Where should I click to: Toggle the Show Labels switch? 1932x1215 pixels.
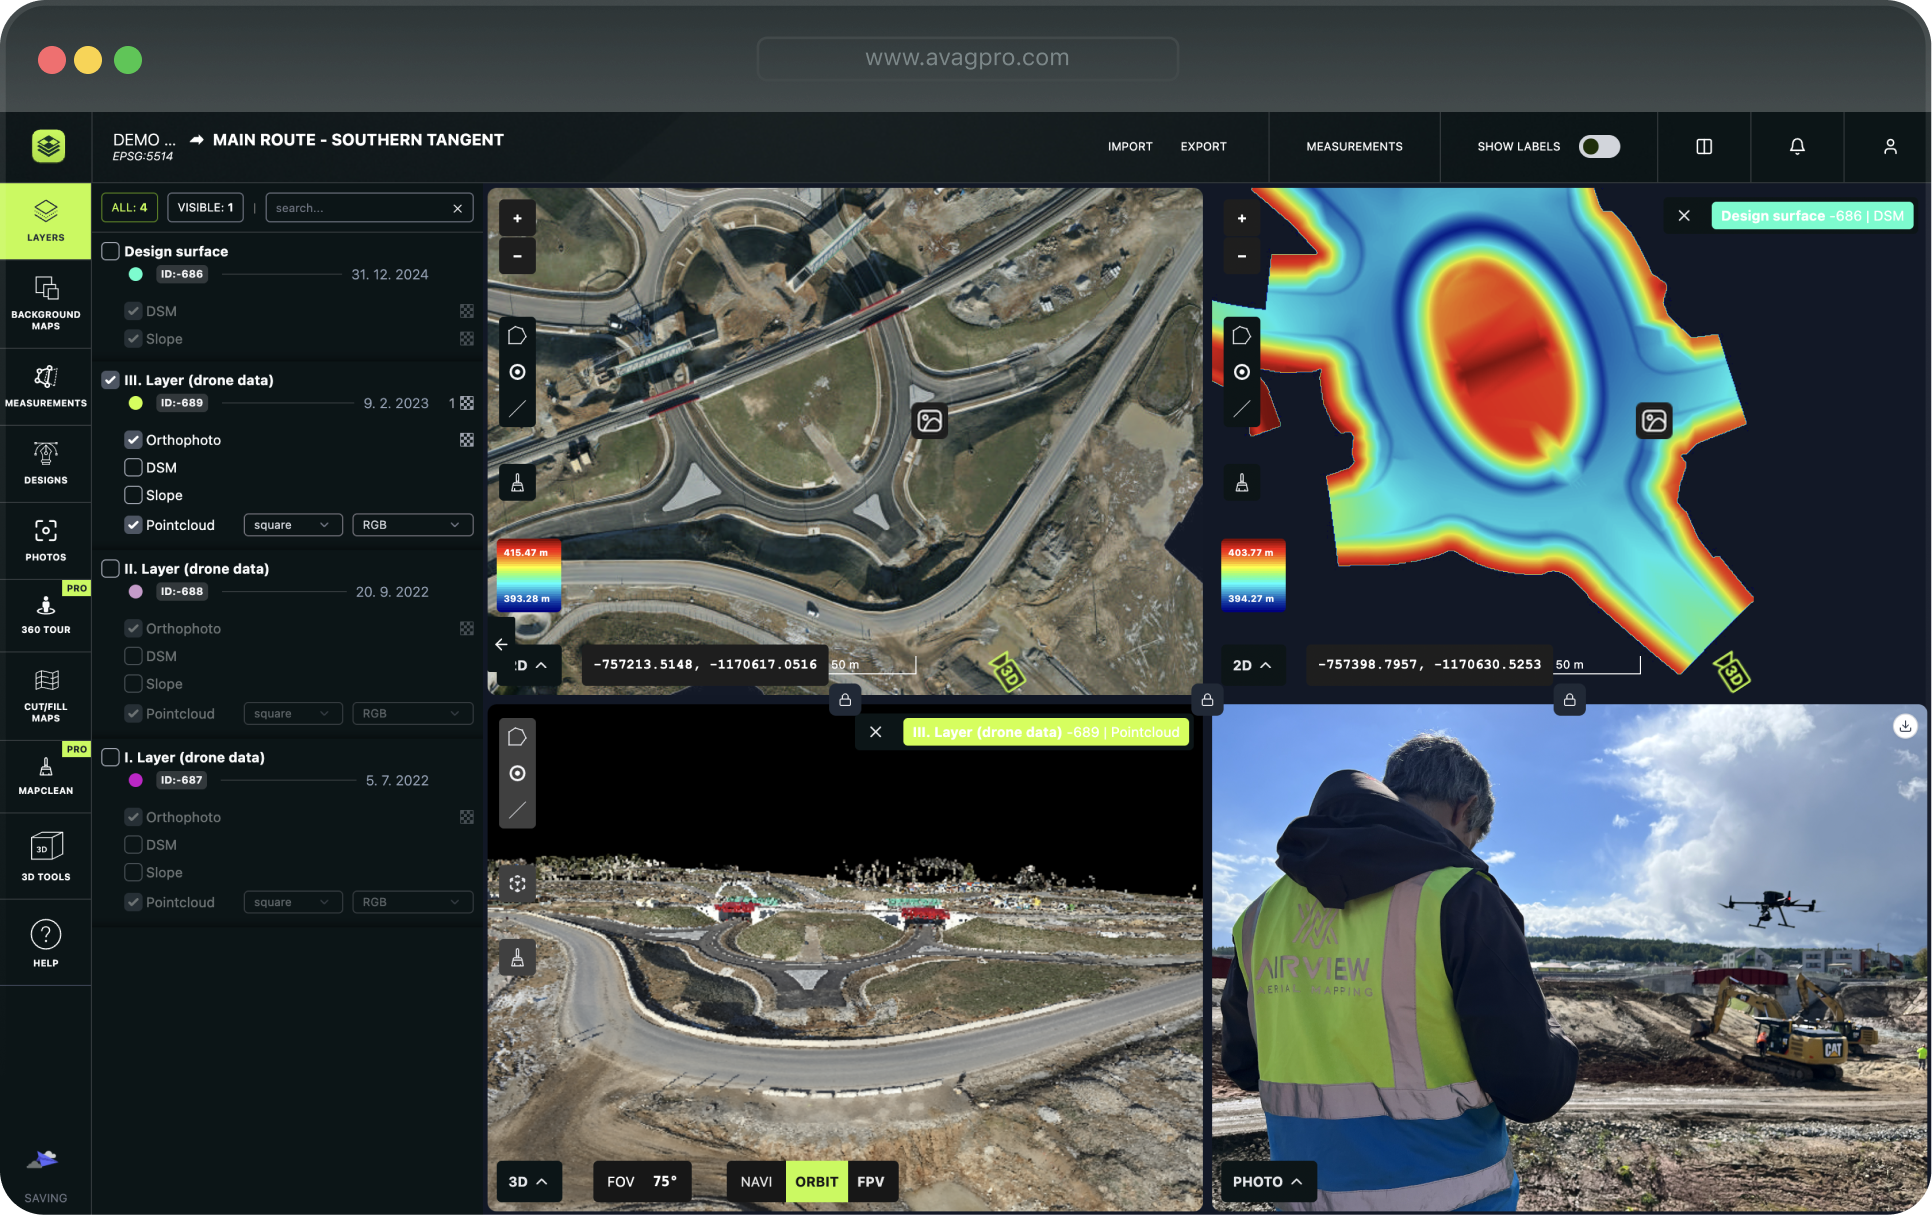point(1598,146)
